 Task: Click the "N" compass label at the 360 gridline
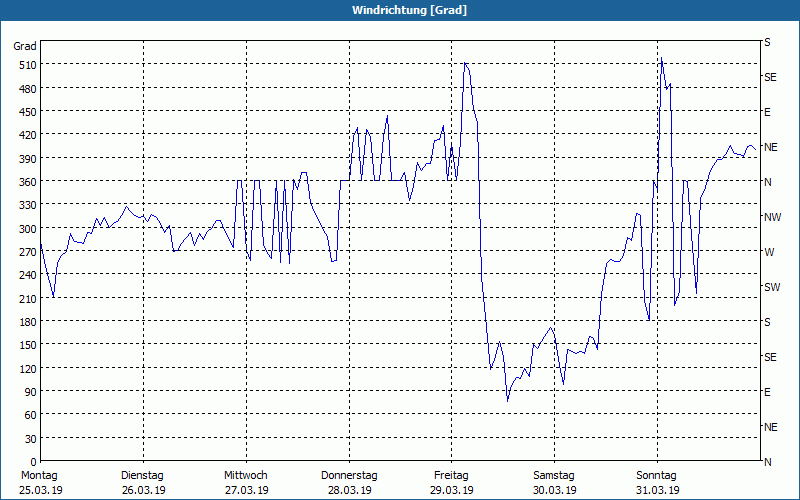pyautogui.click(x=768, y=182)
